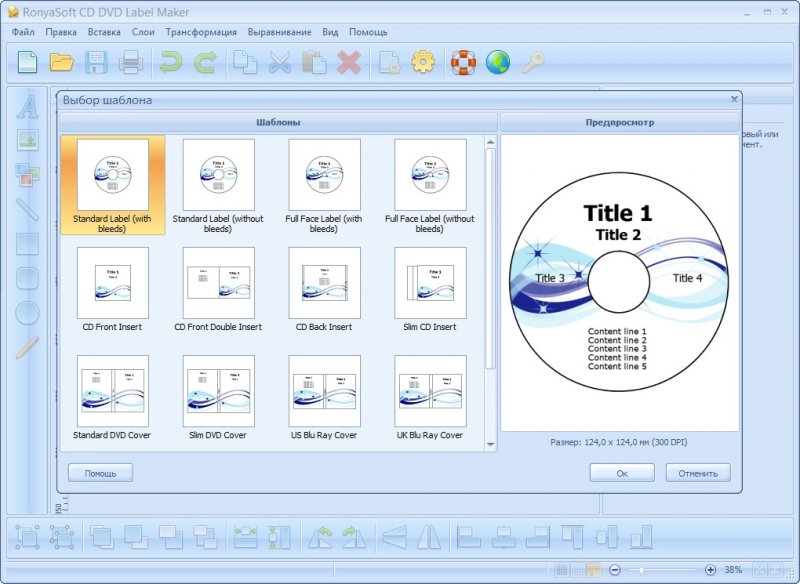The height and width of the screenshot is (584, 800).
Task: Click the Rotate left icon
Action: click(x=320, y=538)
